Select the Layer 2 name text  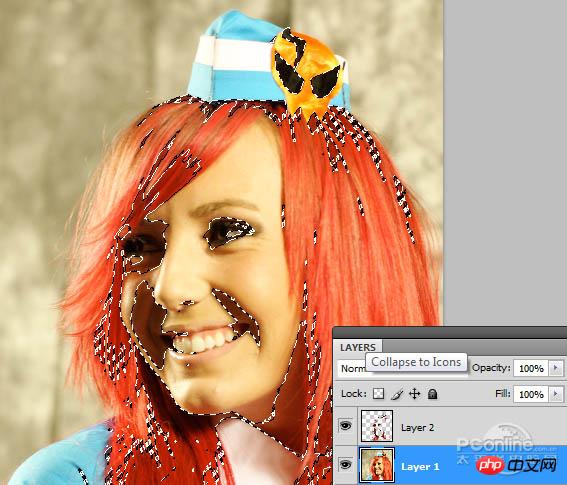coord(417,427)
